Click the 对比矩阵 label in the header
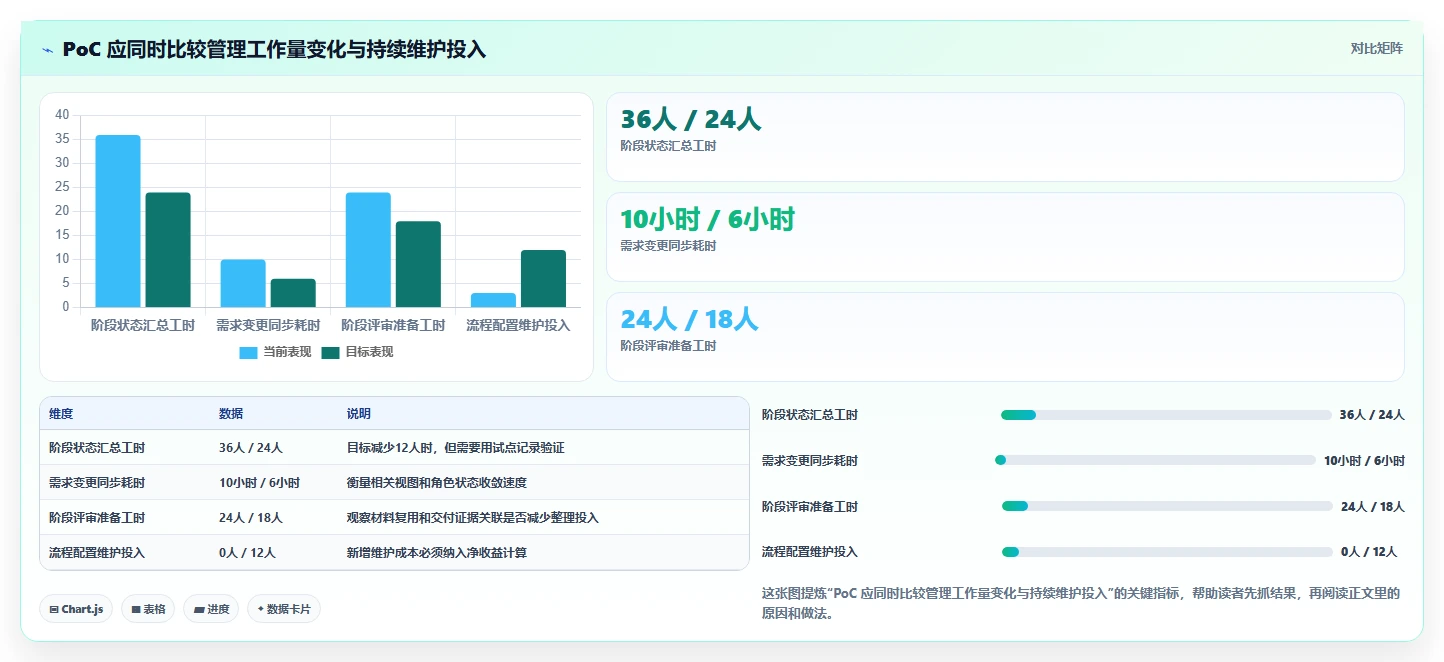This screenshot has width=1444, height=662. (1376, 49)
